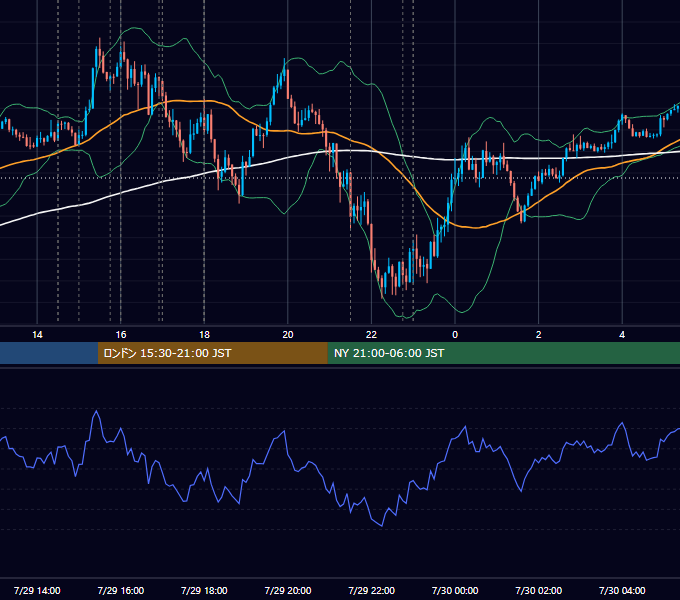Click the 7/29 18:00 time label
This screenshot has width=680, height=600.
[x=204, y=590]
